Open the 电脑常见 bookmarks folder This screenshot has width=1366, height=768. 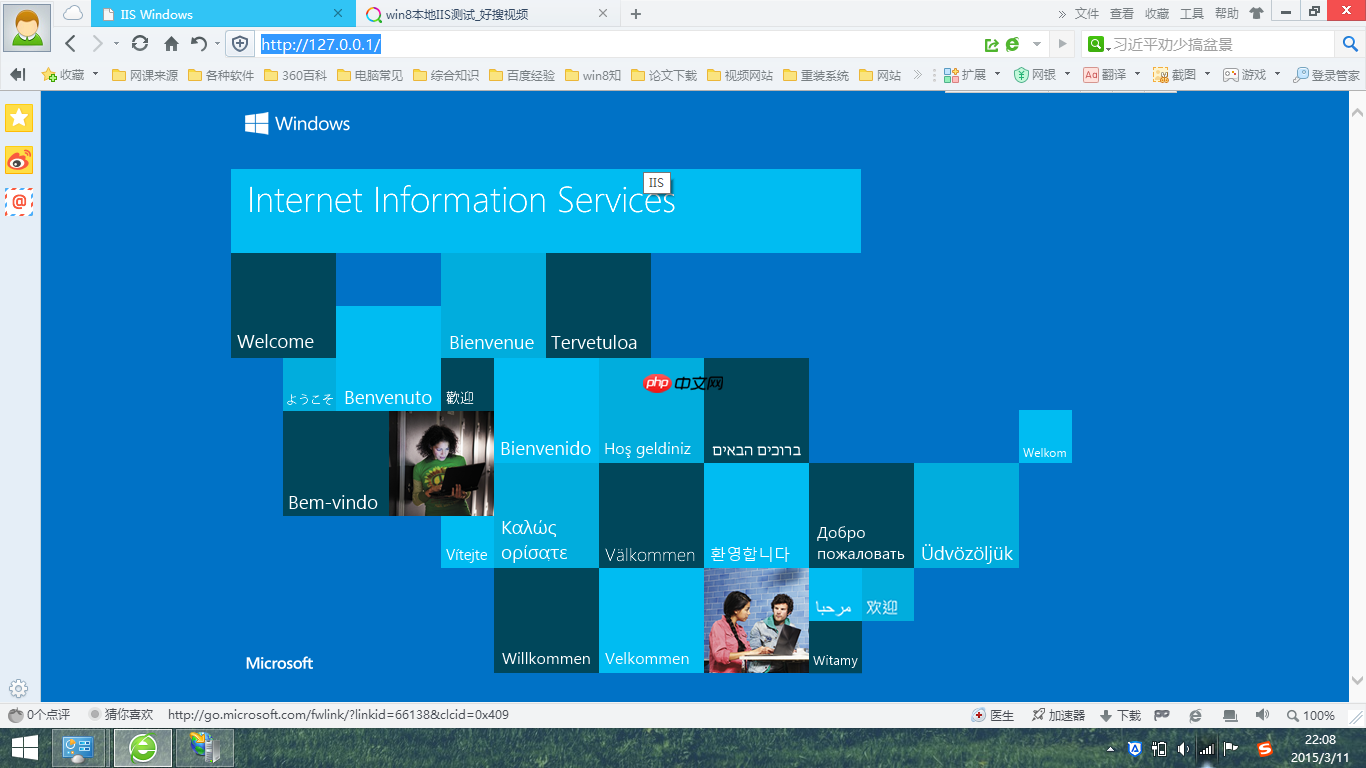click(x=371, y=75)
